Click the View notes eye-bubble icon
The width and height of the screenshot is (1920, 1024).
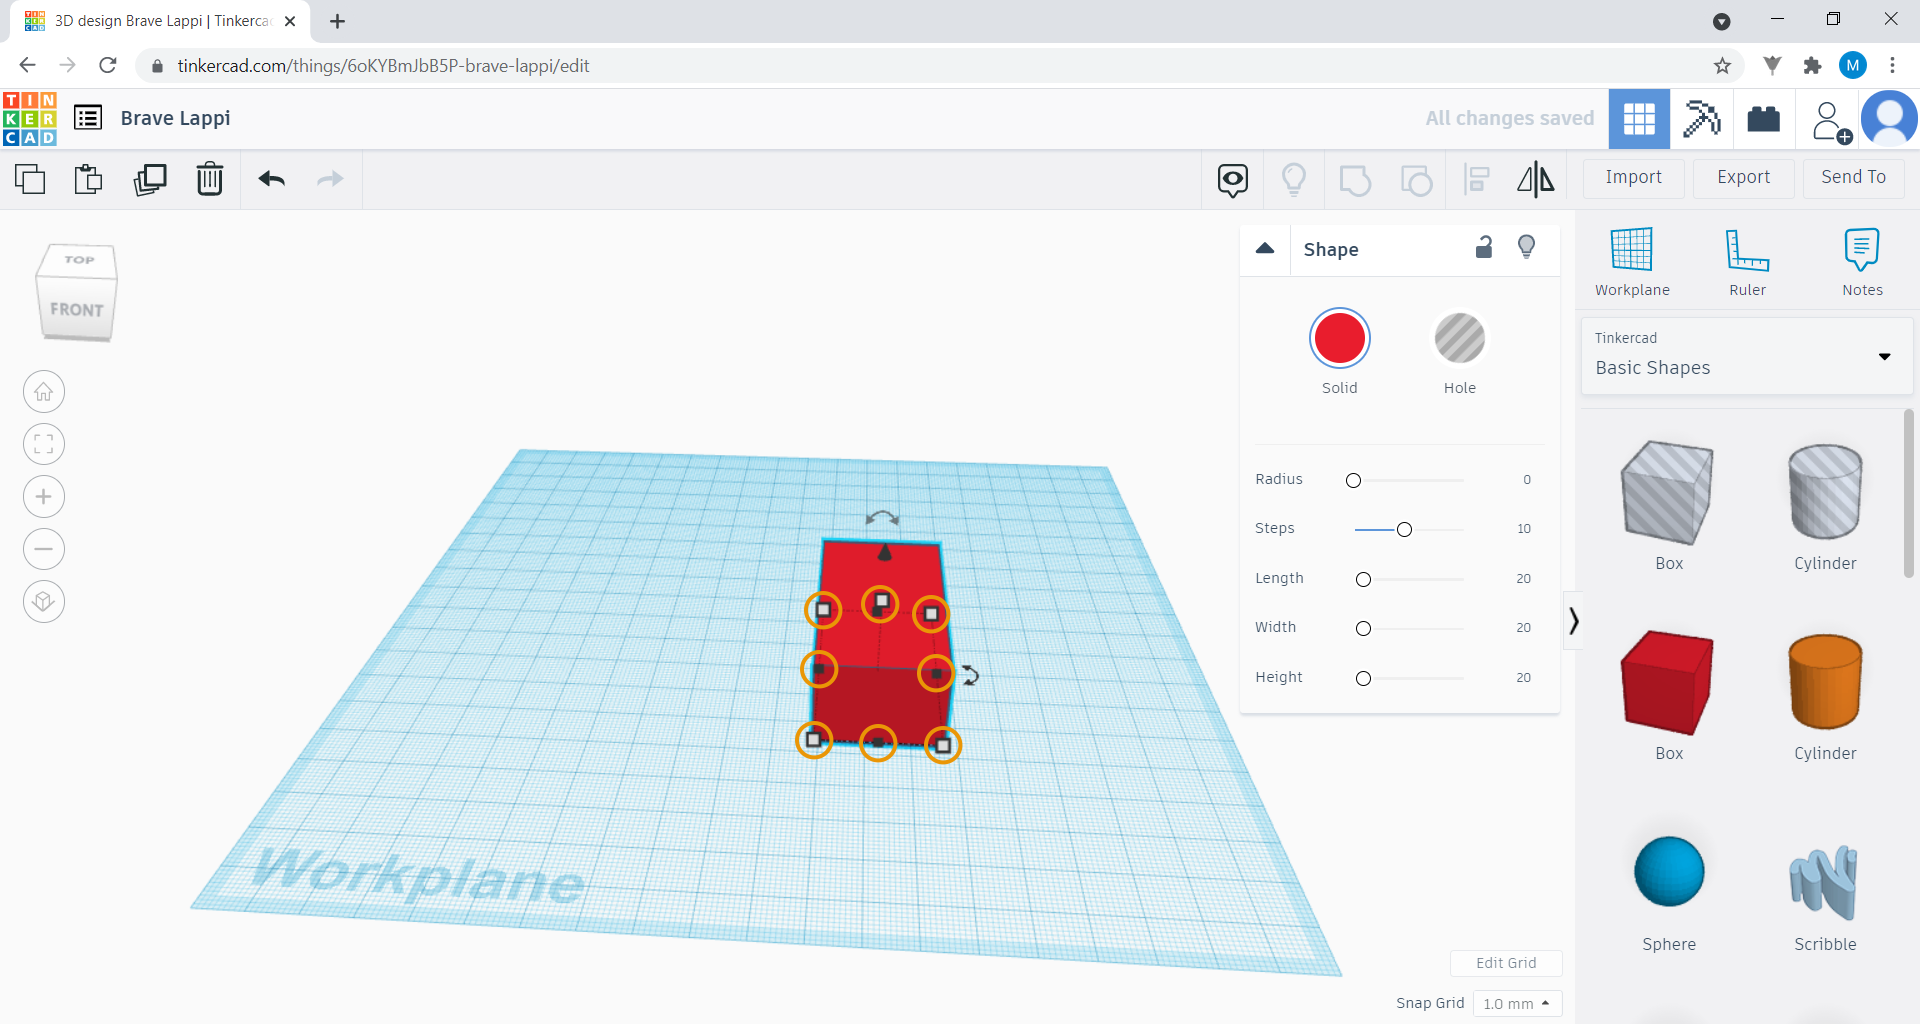click(x=1233, y=180)
